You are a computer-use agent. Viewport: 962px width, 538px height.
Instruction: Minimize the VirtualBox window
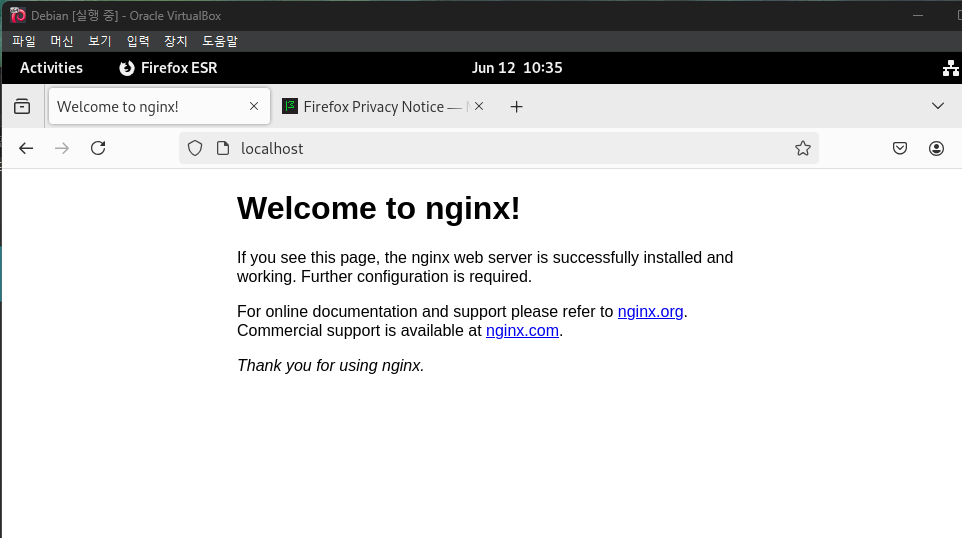coord(918,15)
